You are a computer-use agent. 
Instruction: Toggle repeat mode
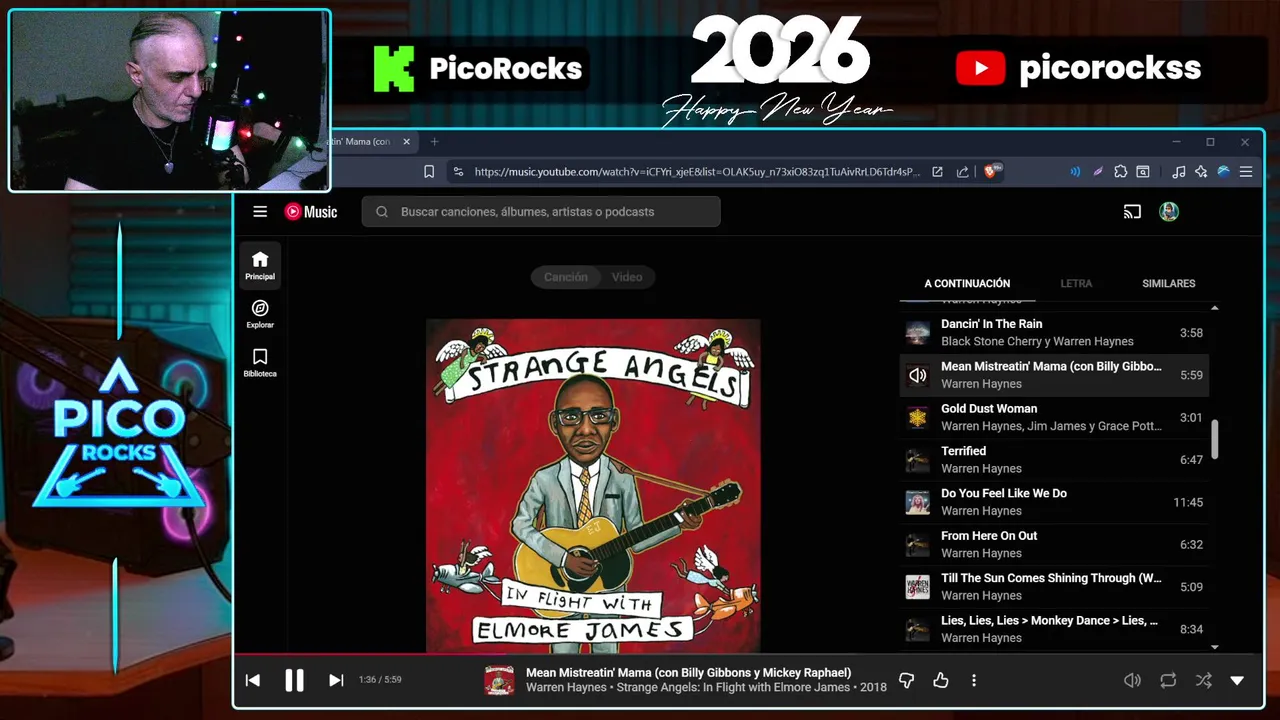pyautogui.click(x=1168, y=680)
